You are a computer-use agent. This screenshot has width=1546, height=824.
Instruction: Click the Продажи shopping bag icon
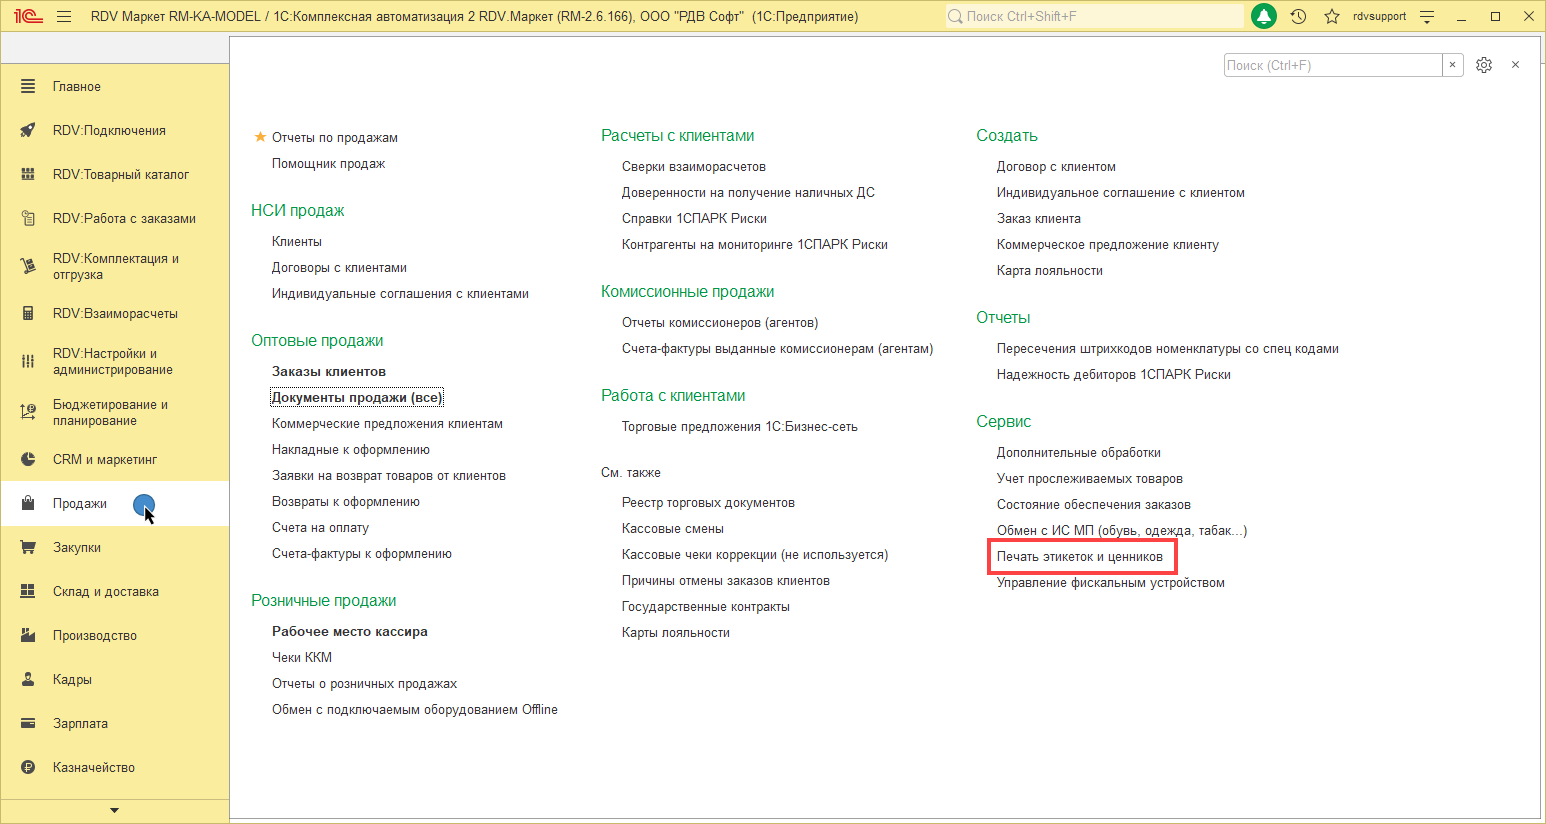(28, 504)
